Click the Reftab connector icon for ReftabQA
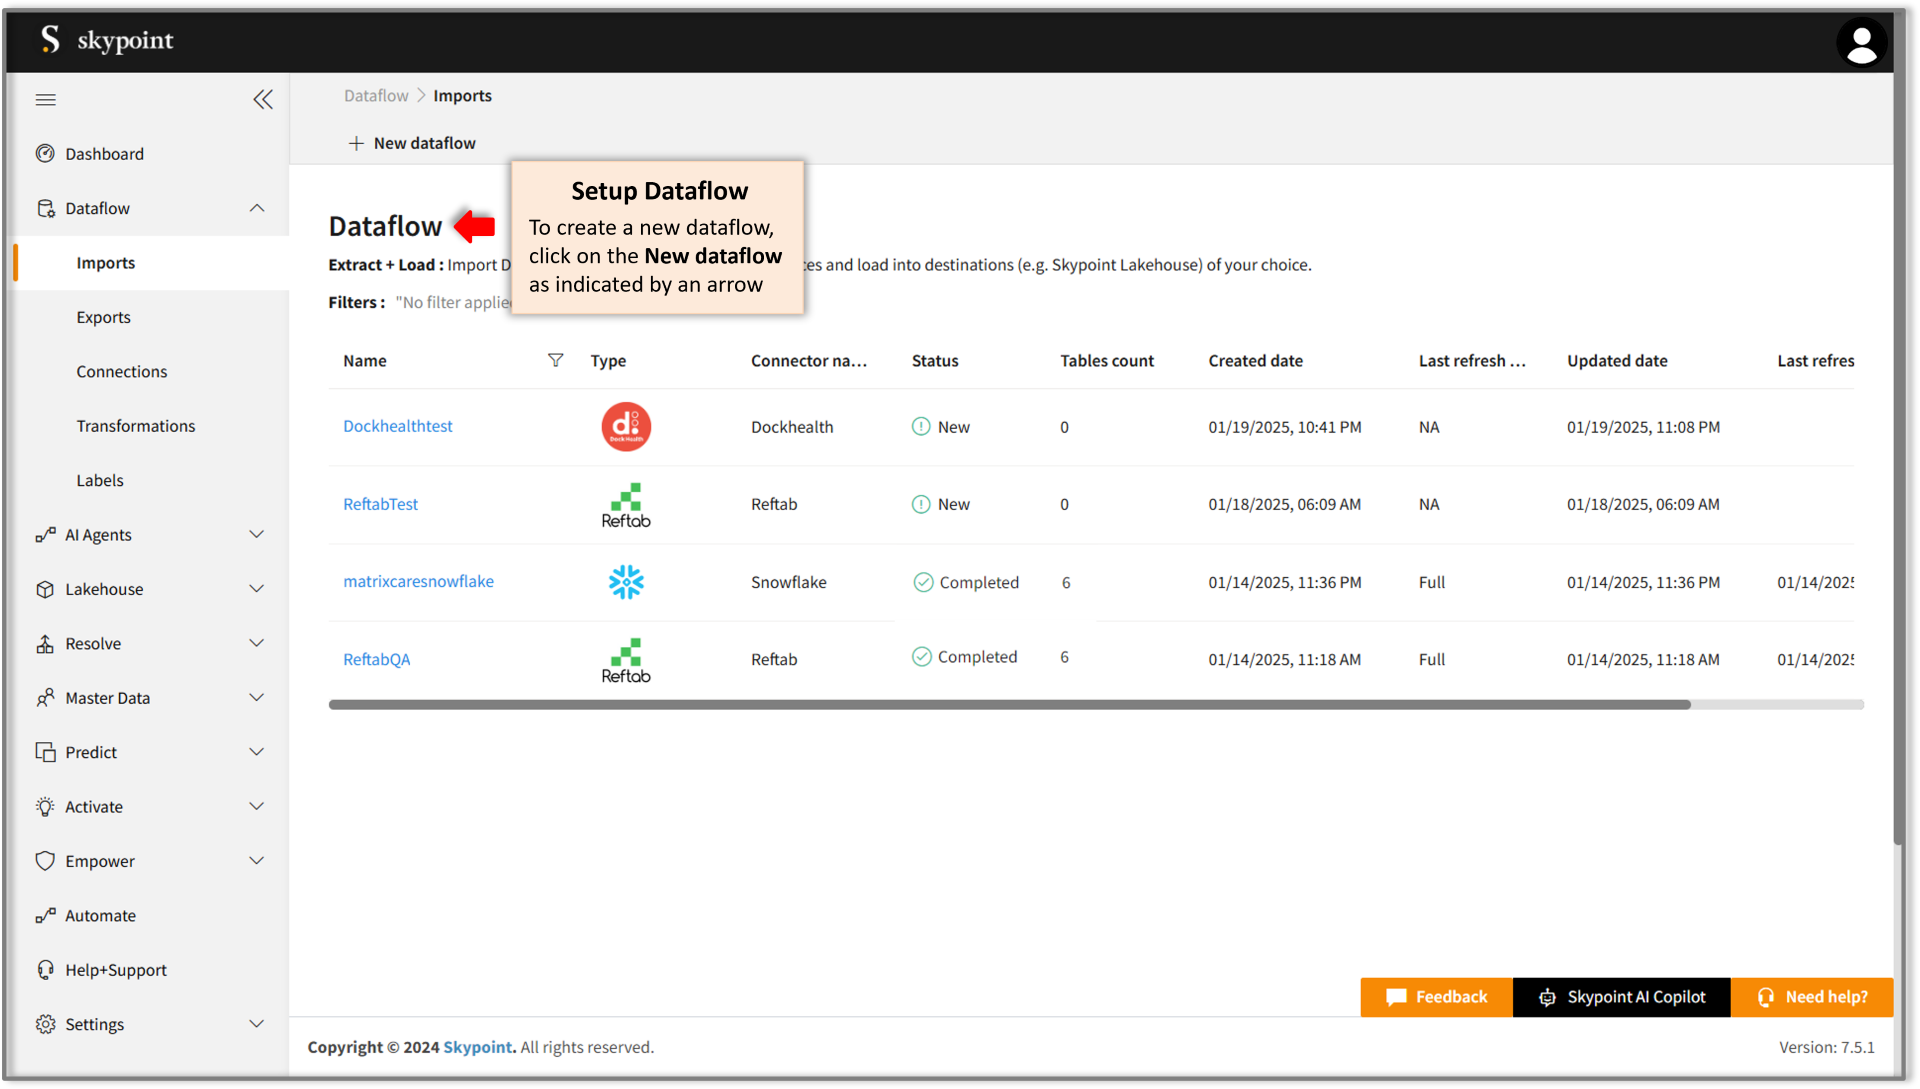 [625, 657]
